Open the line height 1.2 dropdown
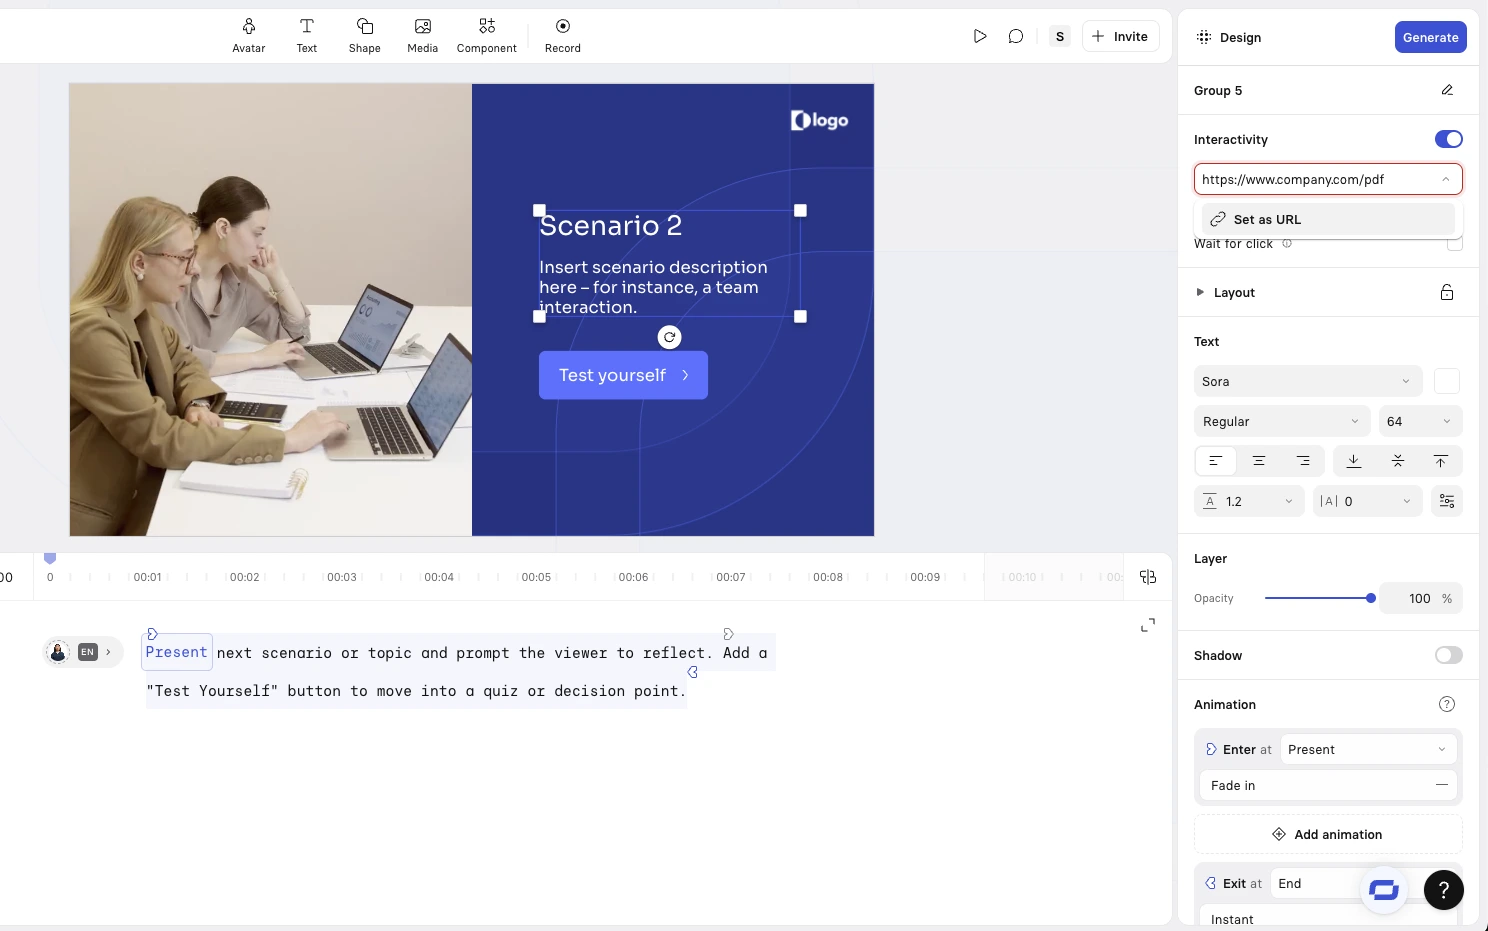The height and width of the screenshot is (931, 1488). tap(1249, 501)
